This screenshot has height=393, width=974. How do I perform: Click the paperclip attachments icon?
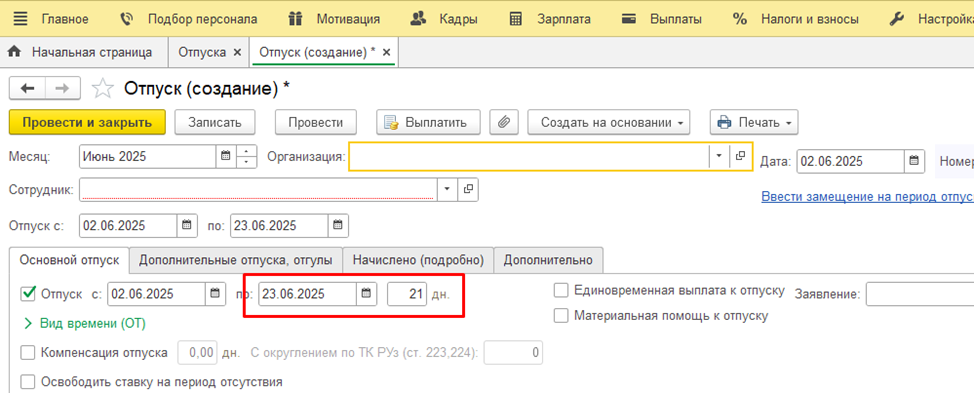(x=504, y=122)
